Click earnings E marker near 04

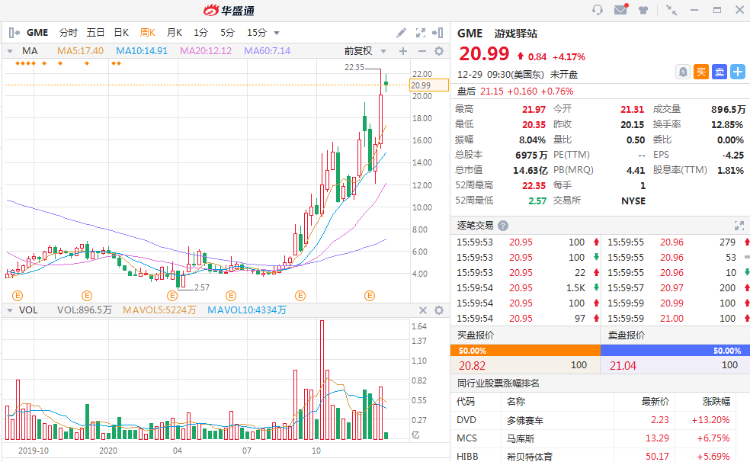click(172, 296)
